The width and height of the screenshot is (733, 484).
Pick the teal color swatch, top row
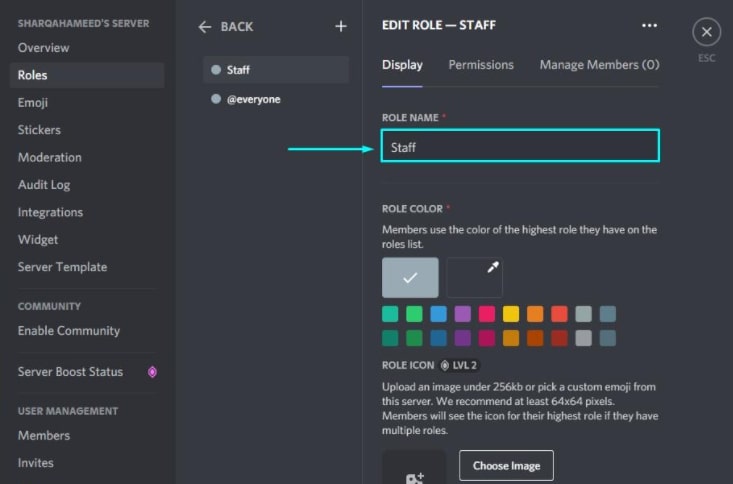390,314
